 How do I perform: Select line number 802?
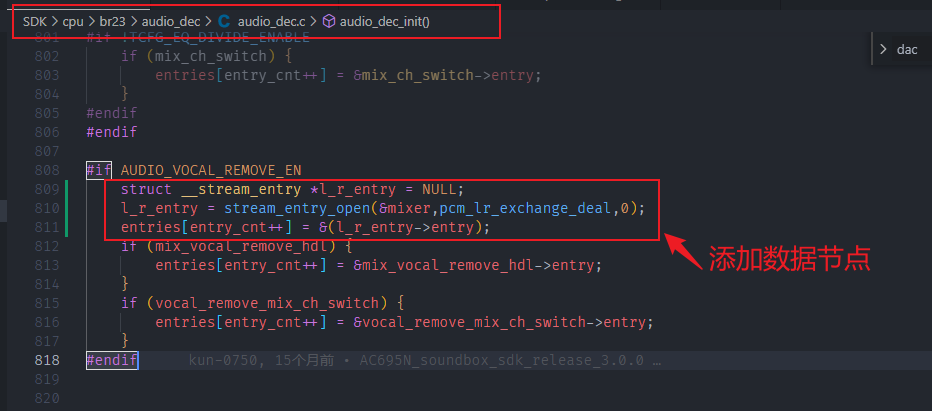pos(47,57)
